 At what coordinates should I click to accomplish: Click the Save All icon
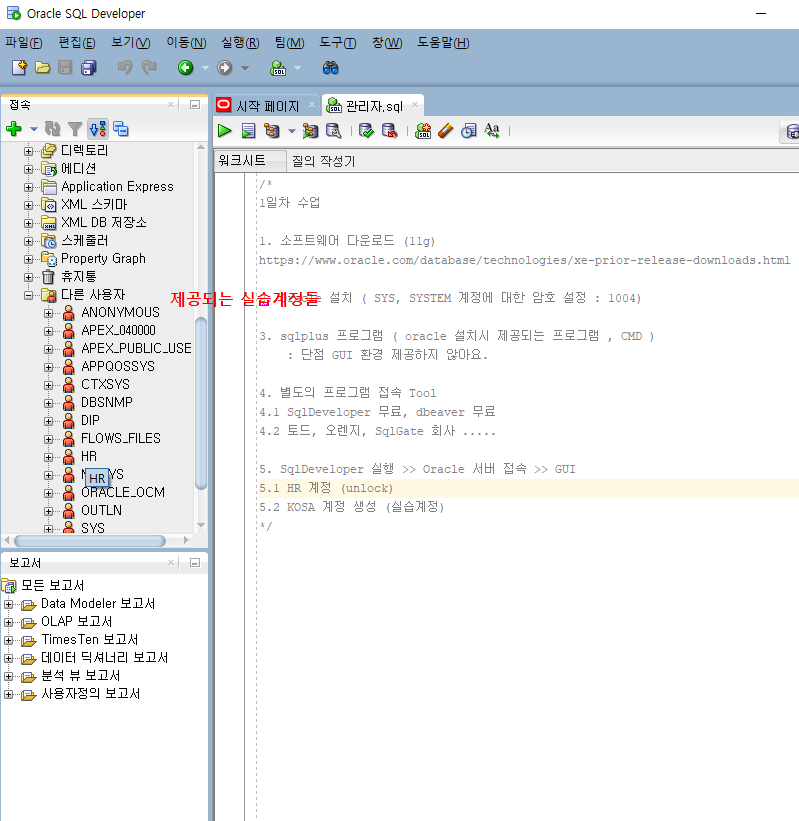[x=88, y=68]
